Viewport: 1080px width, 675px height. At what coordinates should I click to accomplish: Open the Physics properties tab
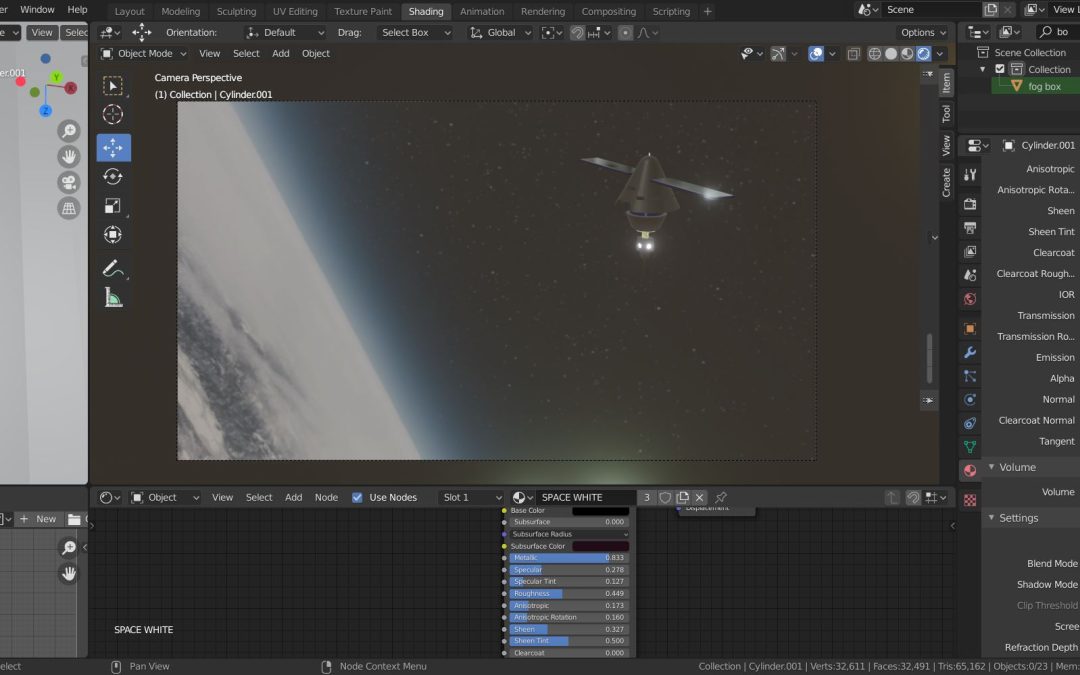970,399
